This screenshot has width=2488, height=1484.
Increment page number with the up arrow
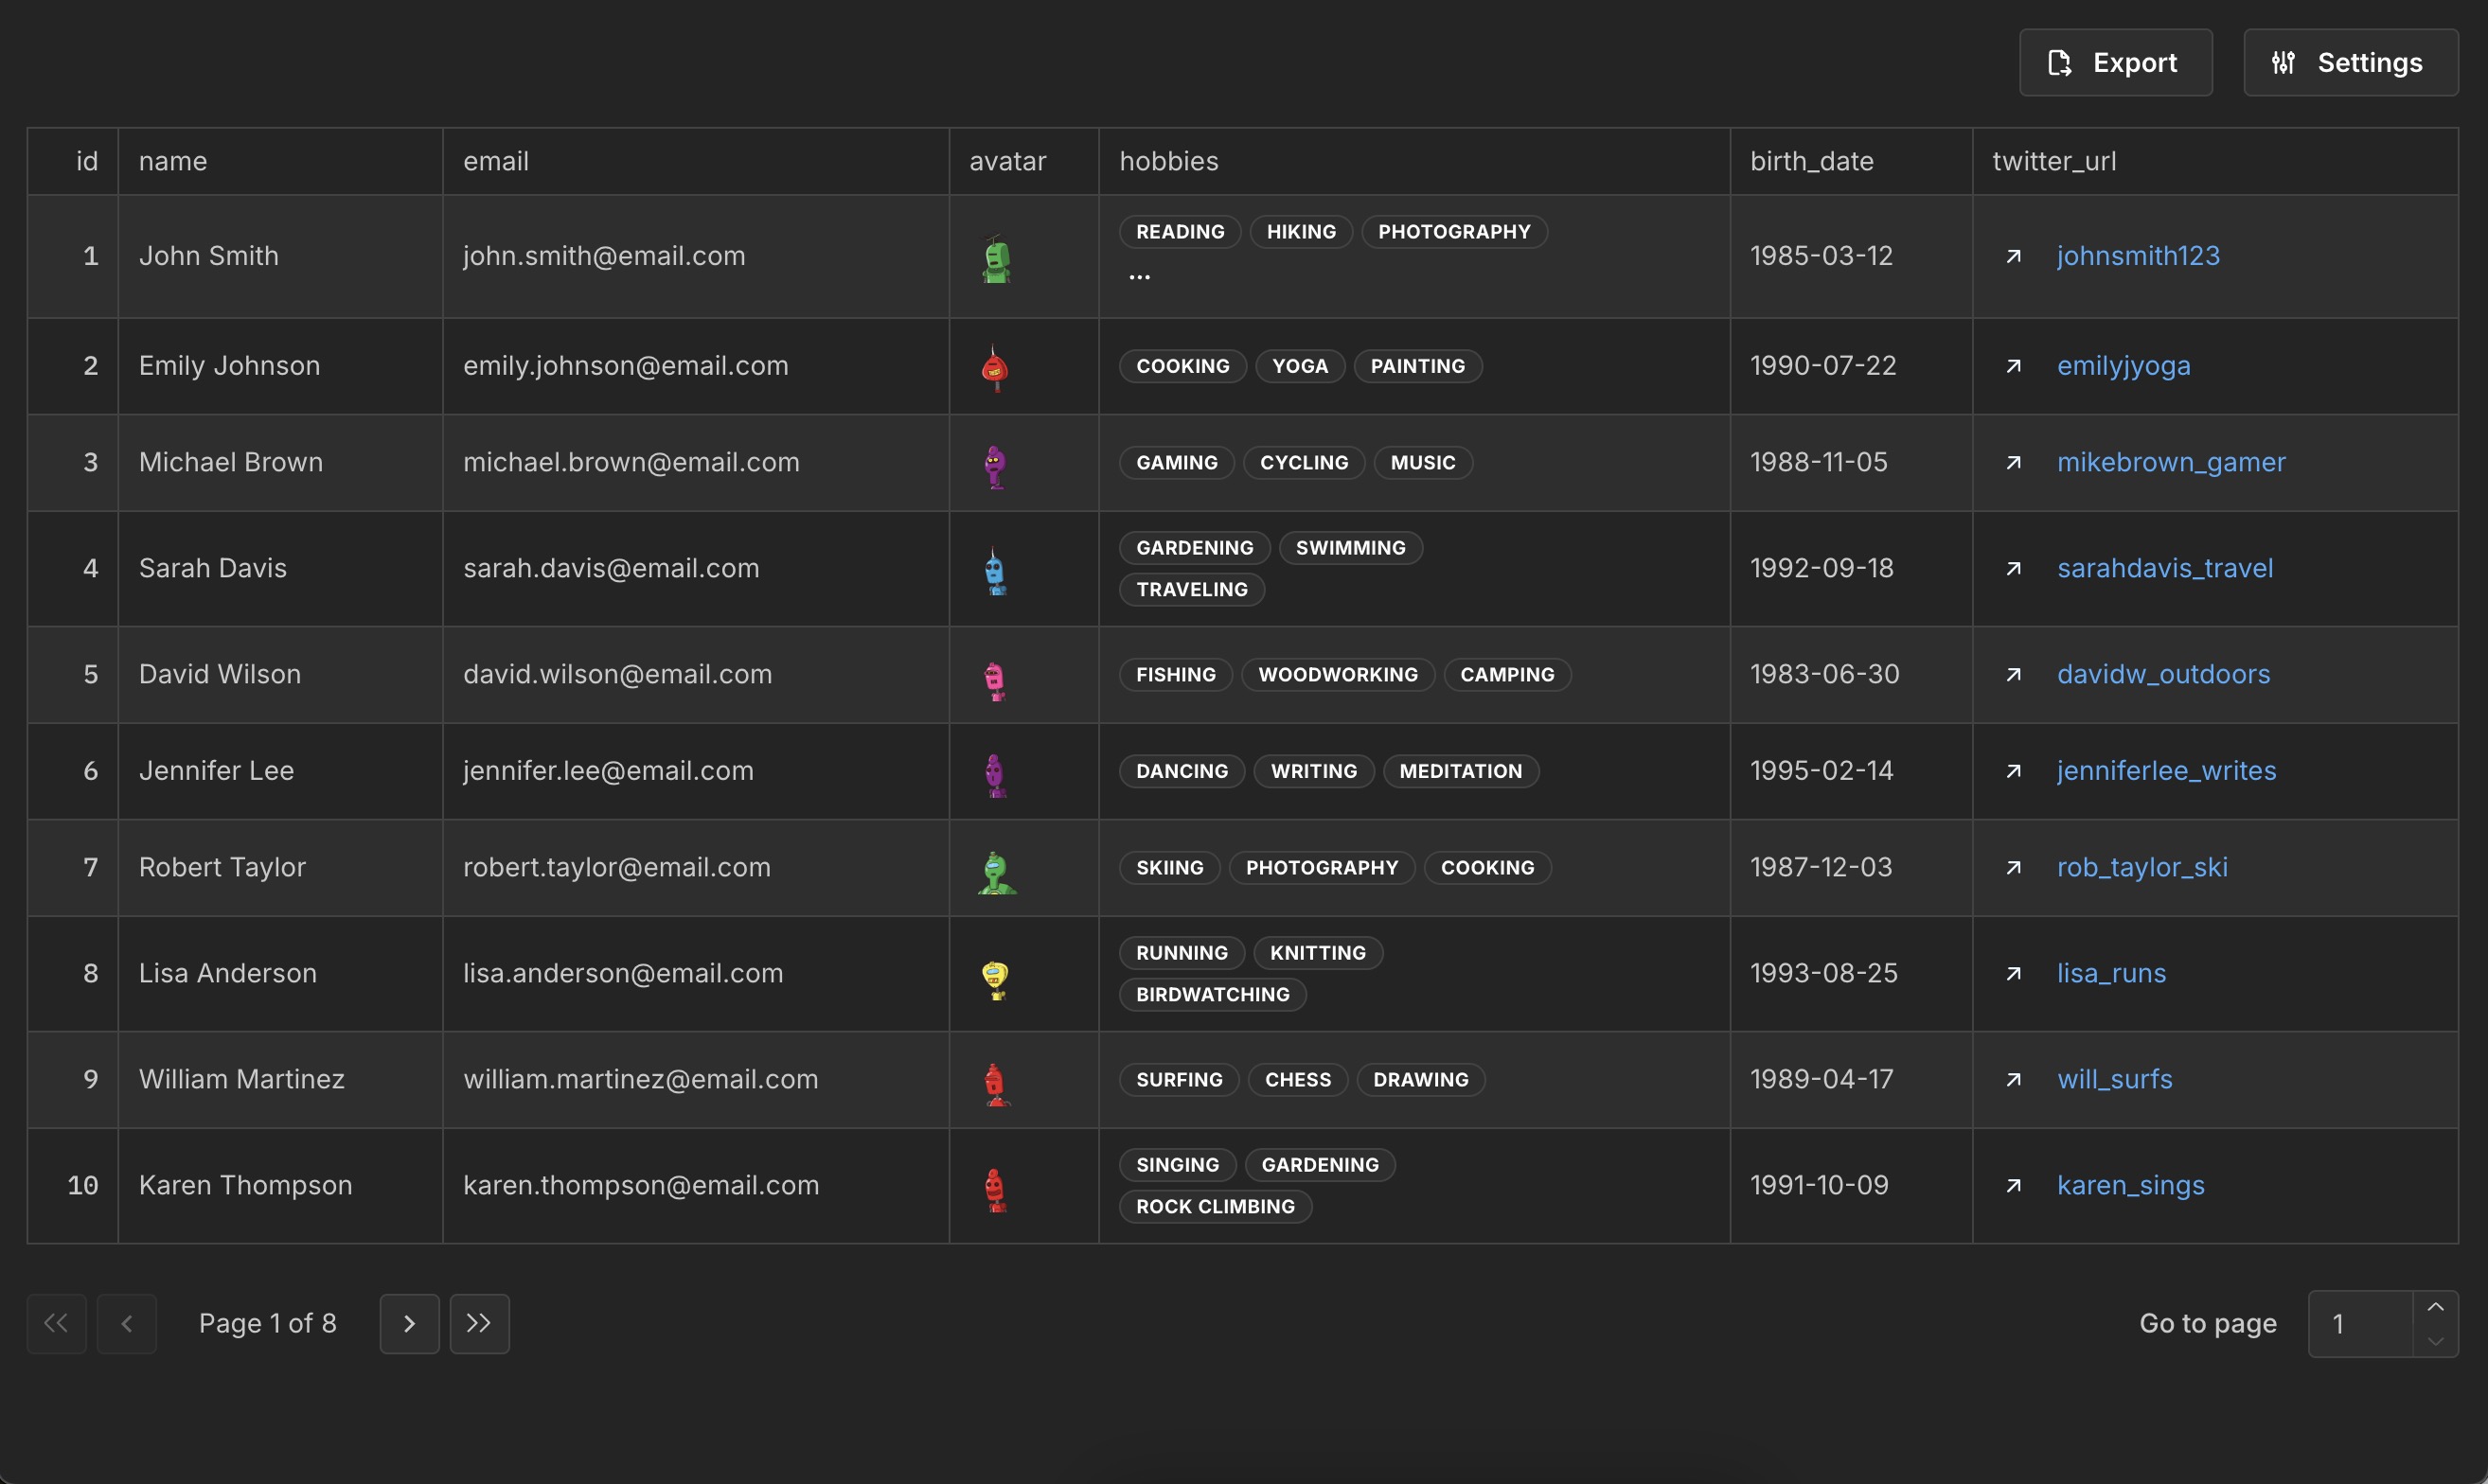[2435, 1307]
